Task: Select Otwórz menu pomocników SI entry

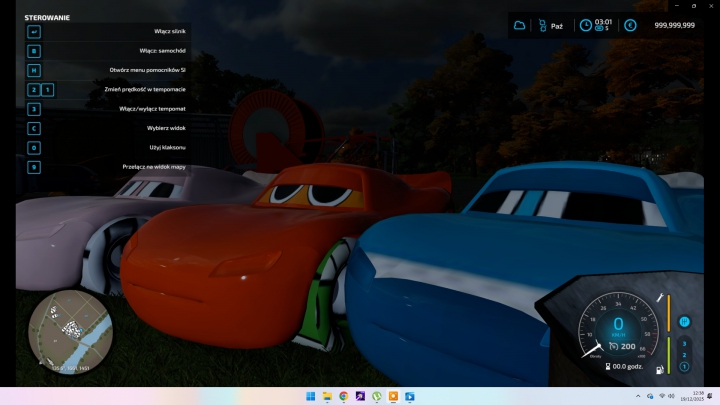Action: pos(148,70)
